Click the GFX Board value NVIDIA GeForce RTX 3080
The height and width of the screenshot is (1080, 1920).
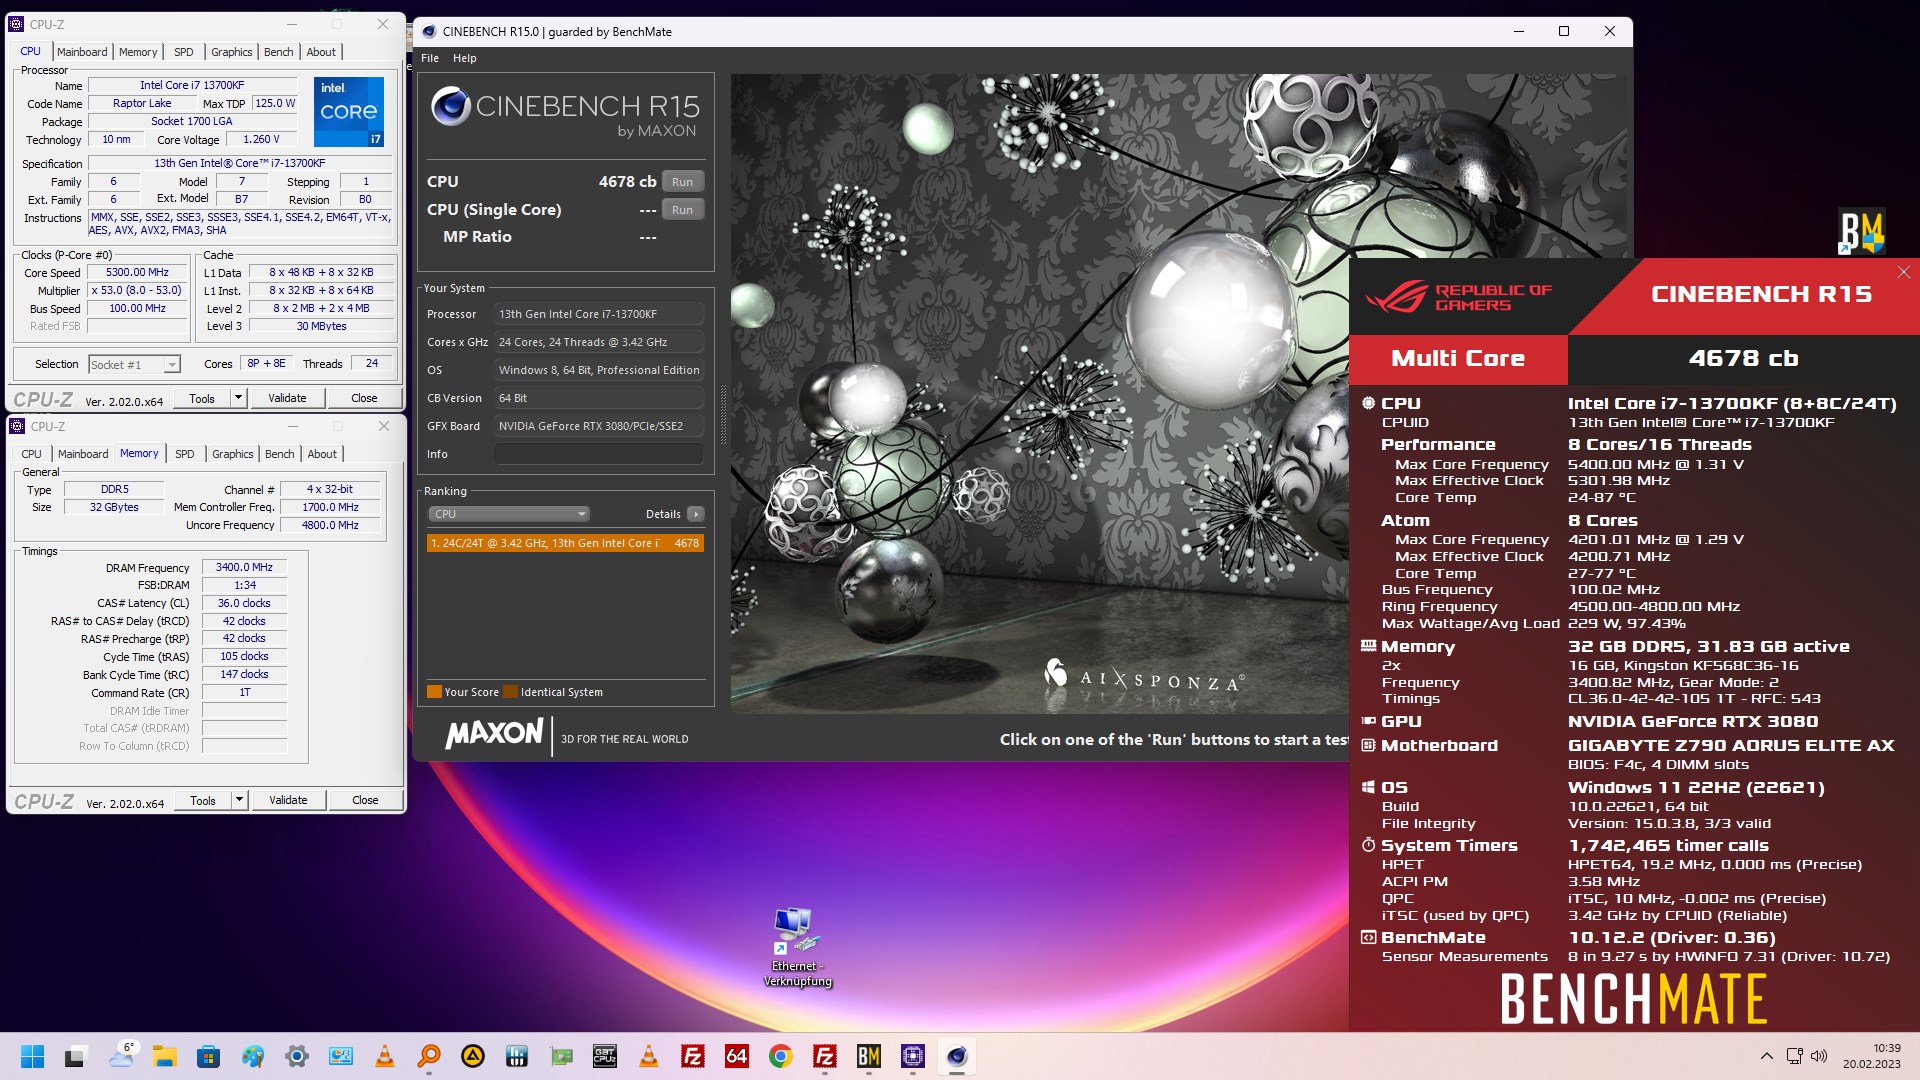pos(599,426)
